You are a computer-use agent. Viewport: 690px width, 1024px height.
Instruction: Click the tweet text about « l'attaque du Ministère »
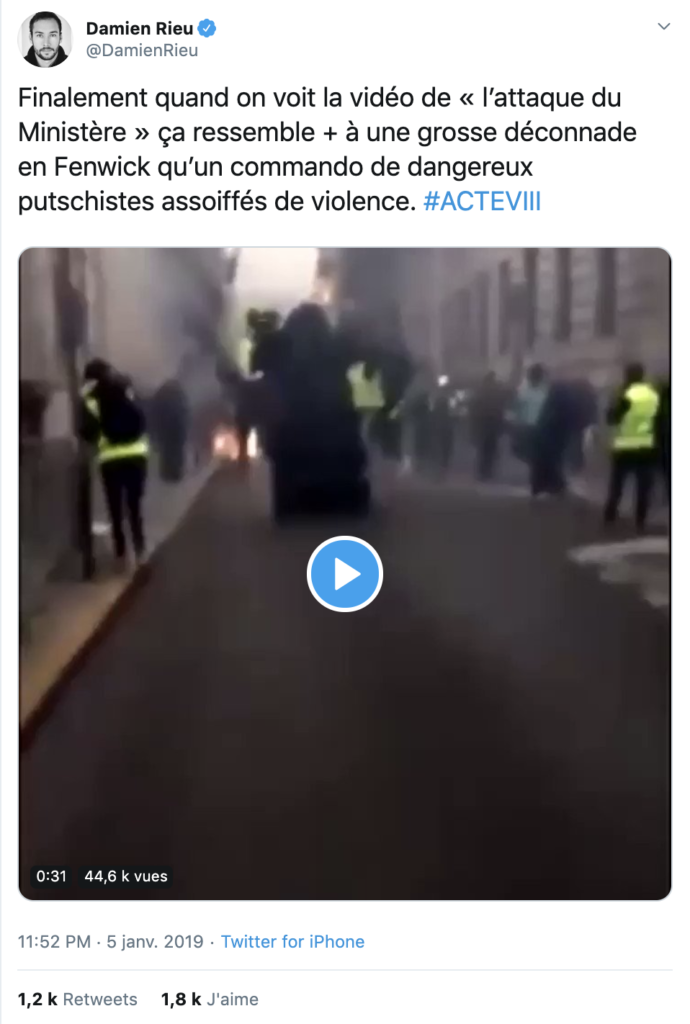[x=327, y=150]
